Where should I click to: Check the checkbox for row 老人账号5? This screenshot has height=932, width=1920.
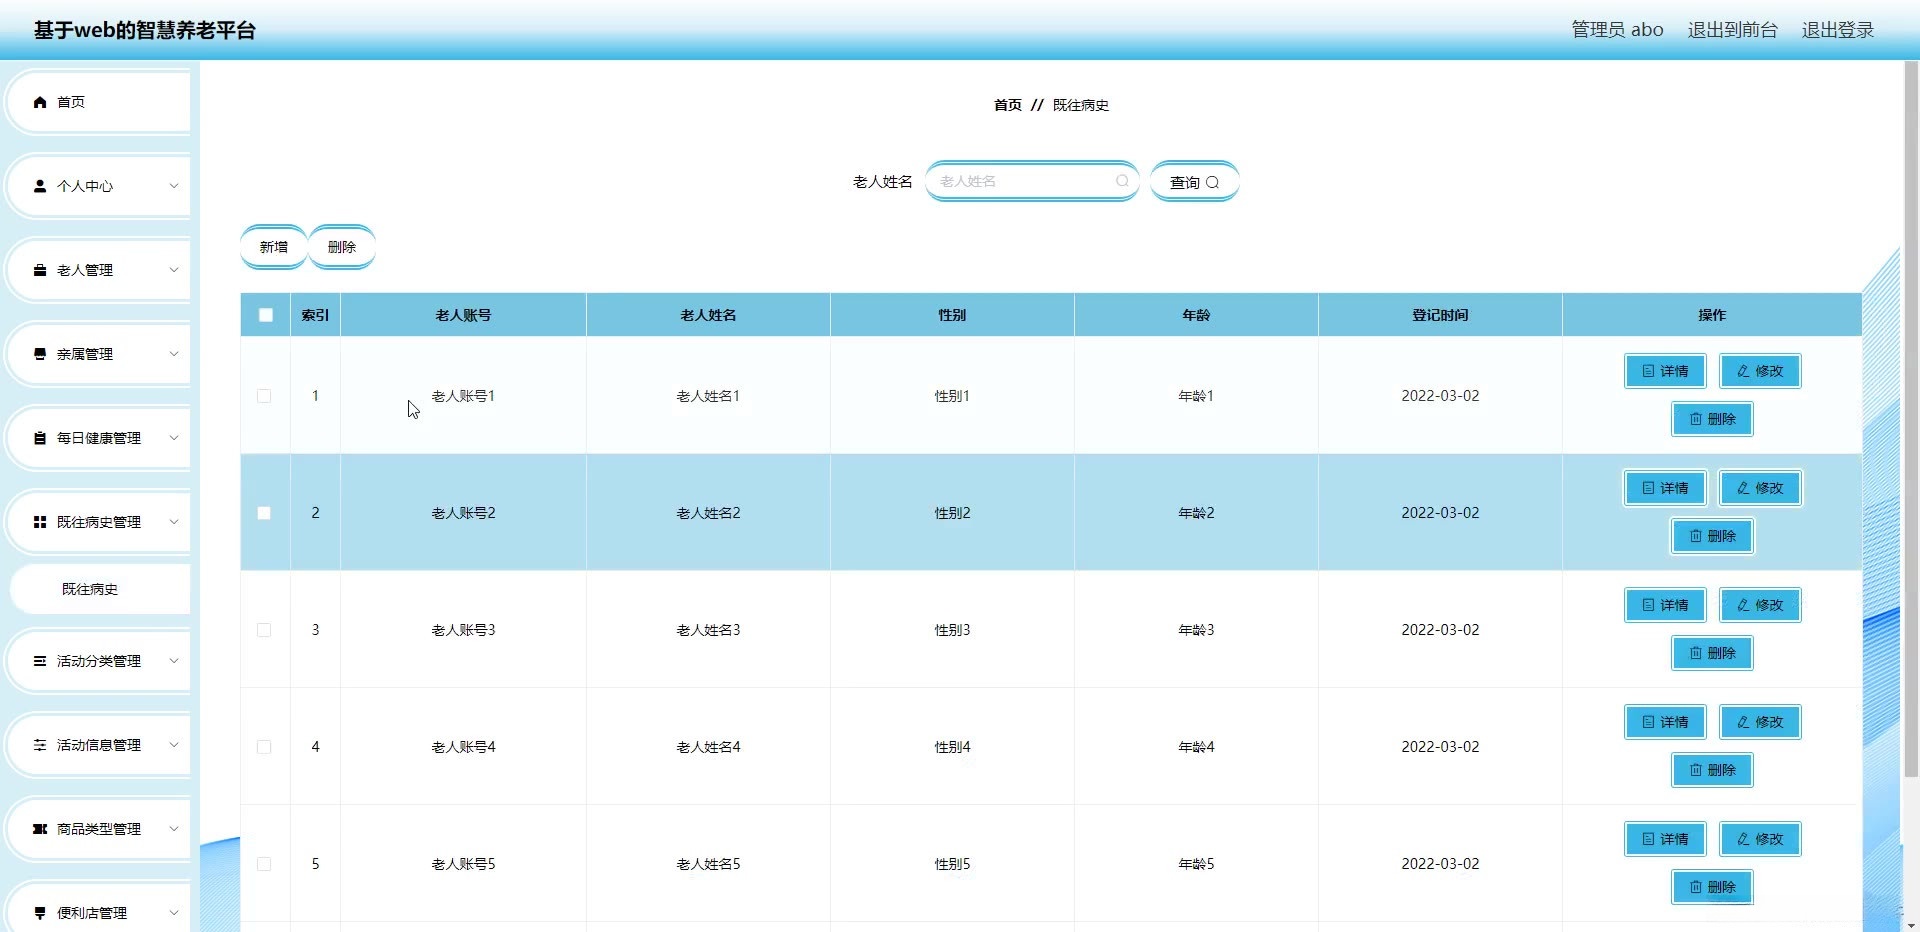[x=264, y=864]
